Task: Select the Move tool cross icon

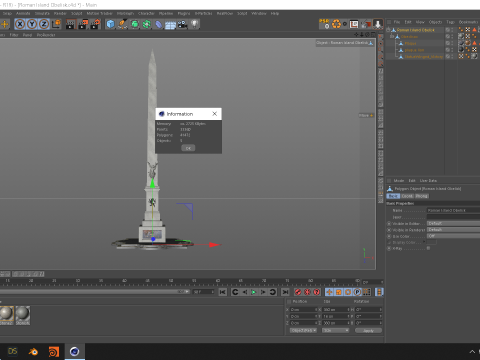Action: coord(5,24)
